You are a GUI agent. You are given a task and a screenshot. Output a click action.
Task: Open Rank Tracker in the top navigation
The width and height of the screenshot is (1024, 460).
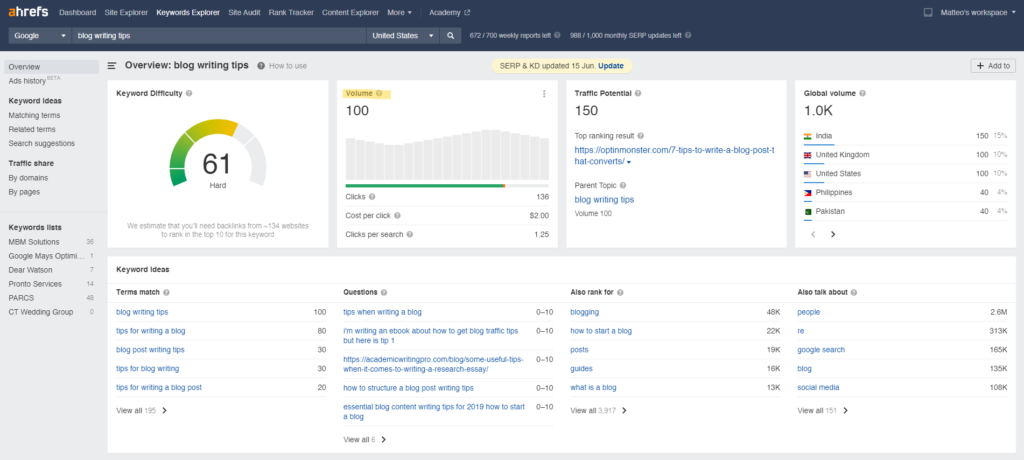point(291,12)
